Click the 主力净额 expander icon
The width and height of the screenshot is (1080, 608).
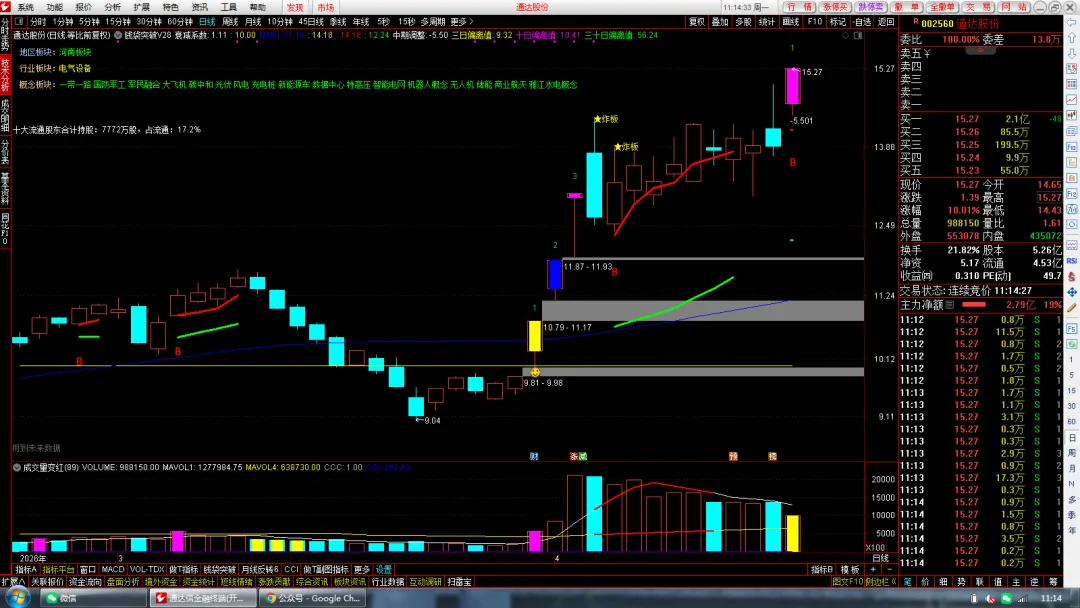[950, 304]
